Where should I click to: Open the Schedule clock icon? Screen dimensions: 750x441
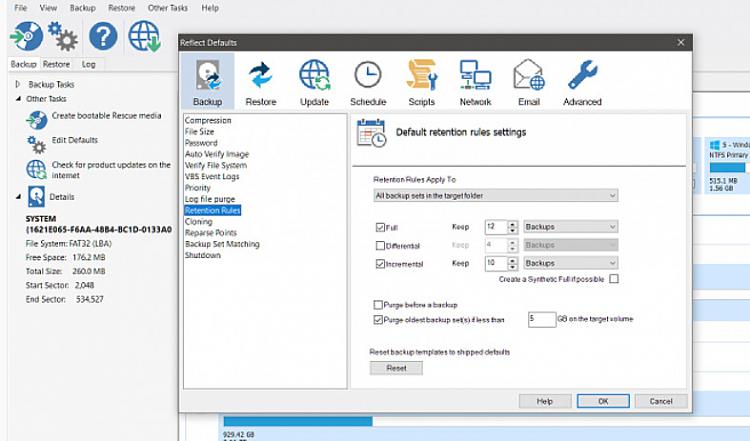pos(367,77)
